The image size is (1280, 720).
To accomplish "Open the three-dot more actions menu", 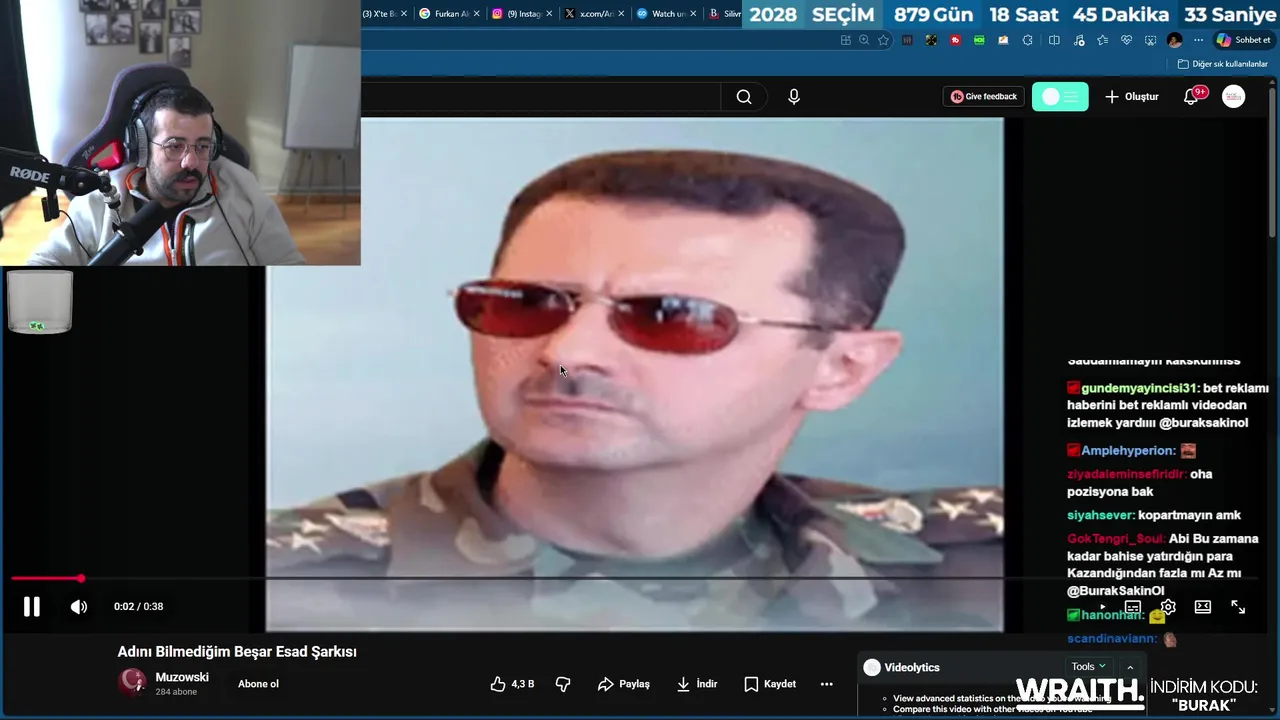I will 826,684.
